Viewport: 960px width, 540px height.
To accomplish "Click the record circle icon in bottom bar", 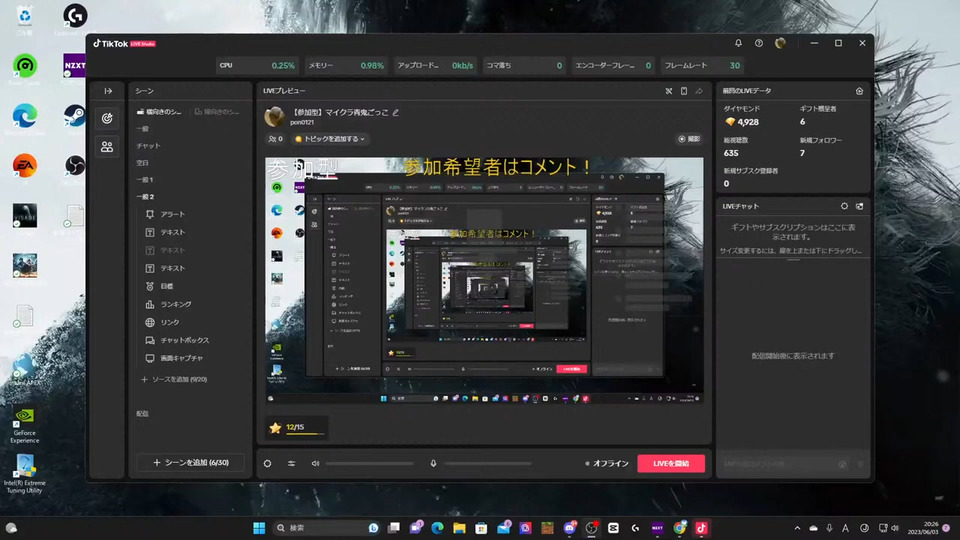I will point(268,463).
